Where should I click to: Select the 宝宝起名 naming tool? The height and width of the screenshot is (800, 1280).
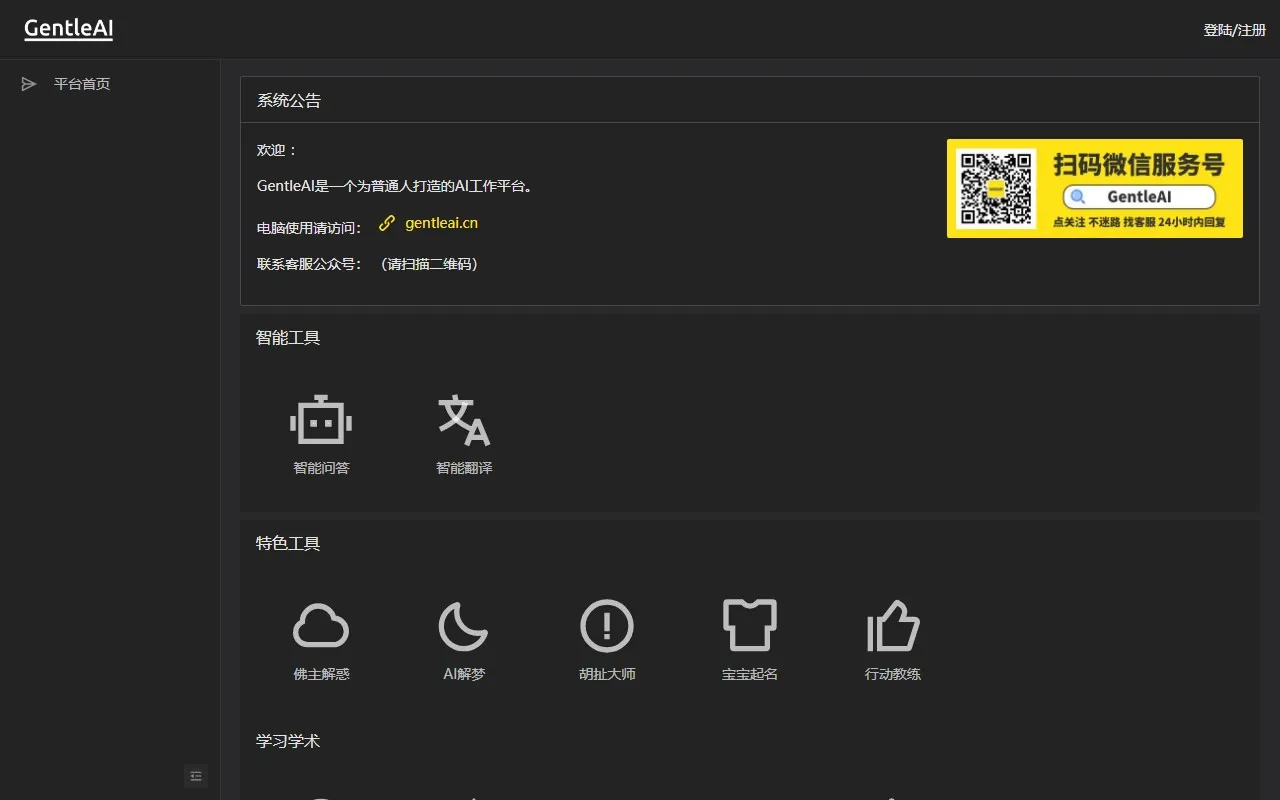[x=749, y=640]
